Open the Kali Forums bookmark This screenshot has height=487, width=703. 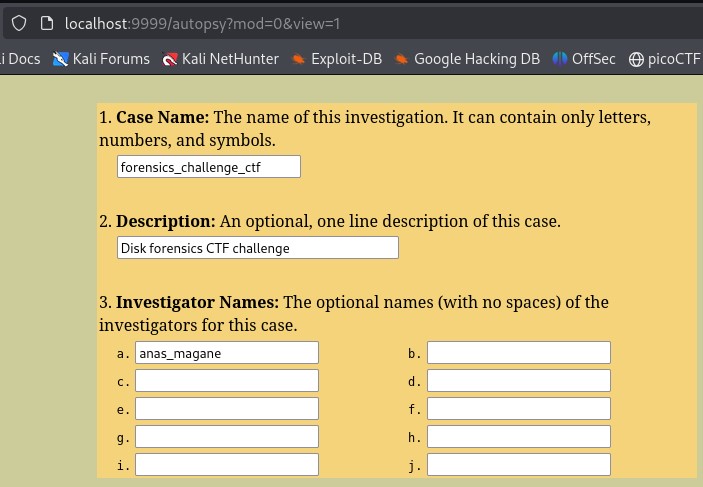101,59
